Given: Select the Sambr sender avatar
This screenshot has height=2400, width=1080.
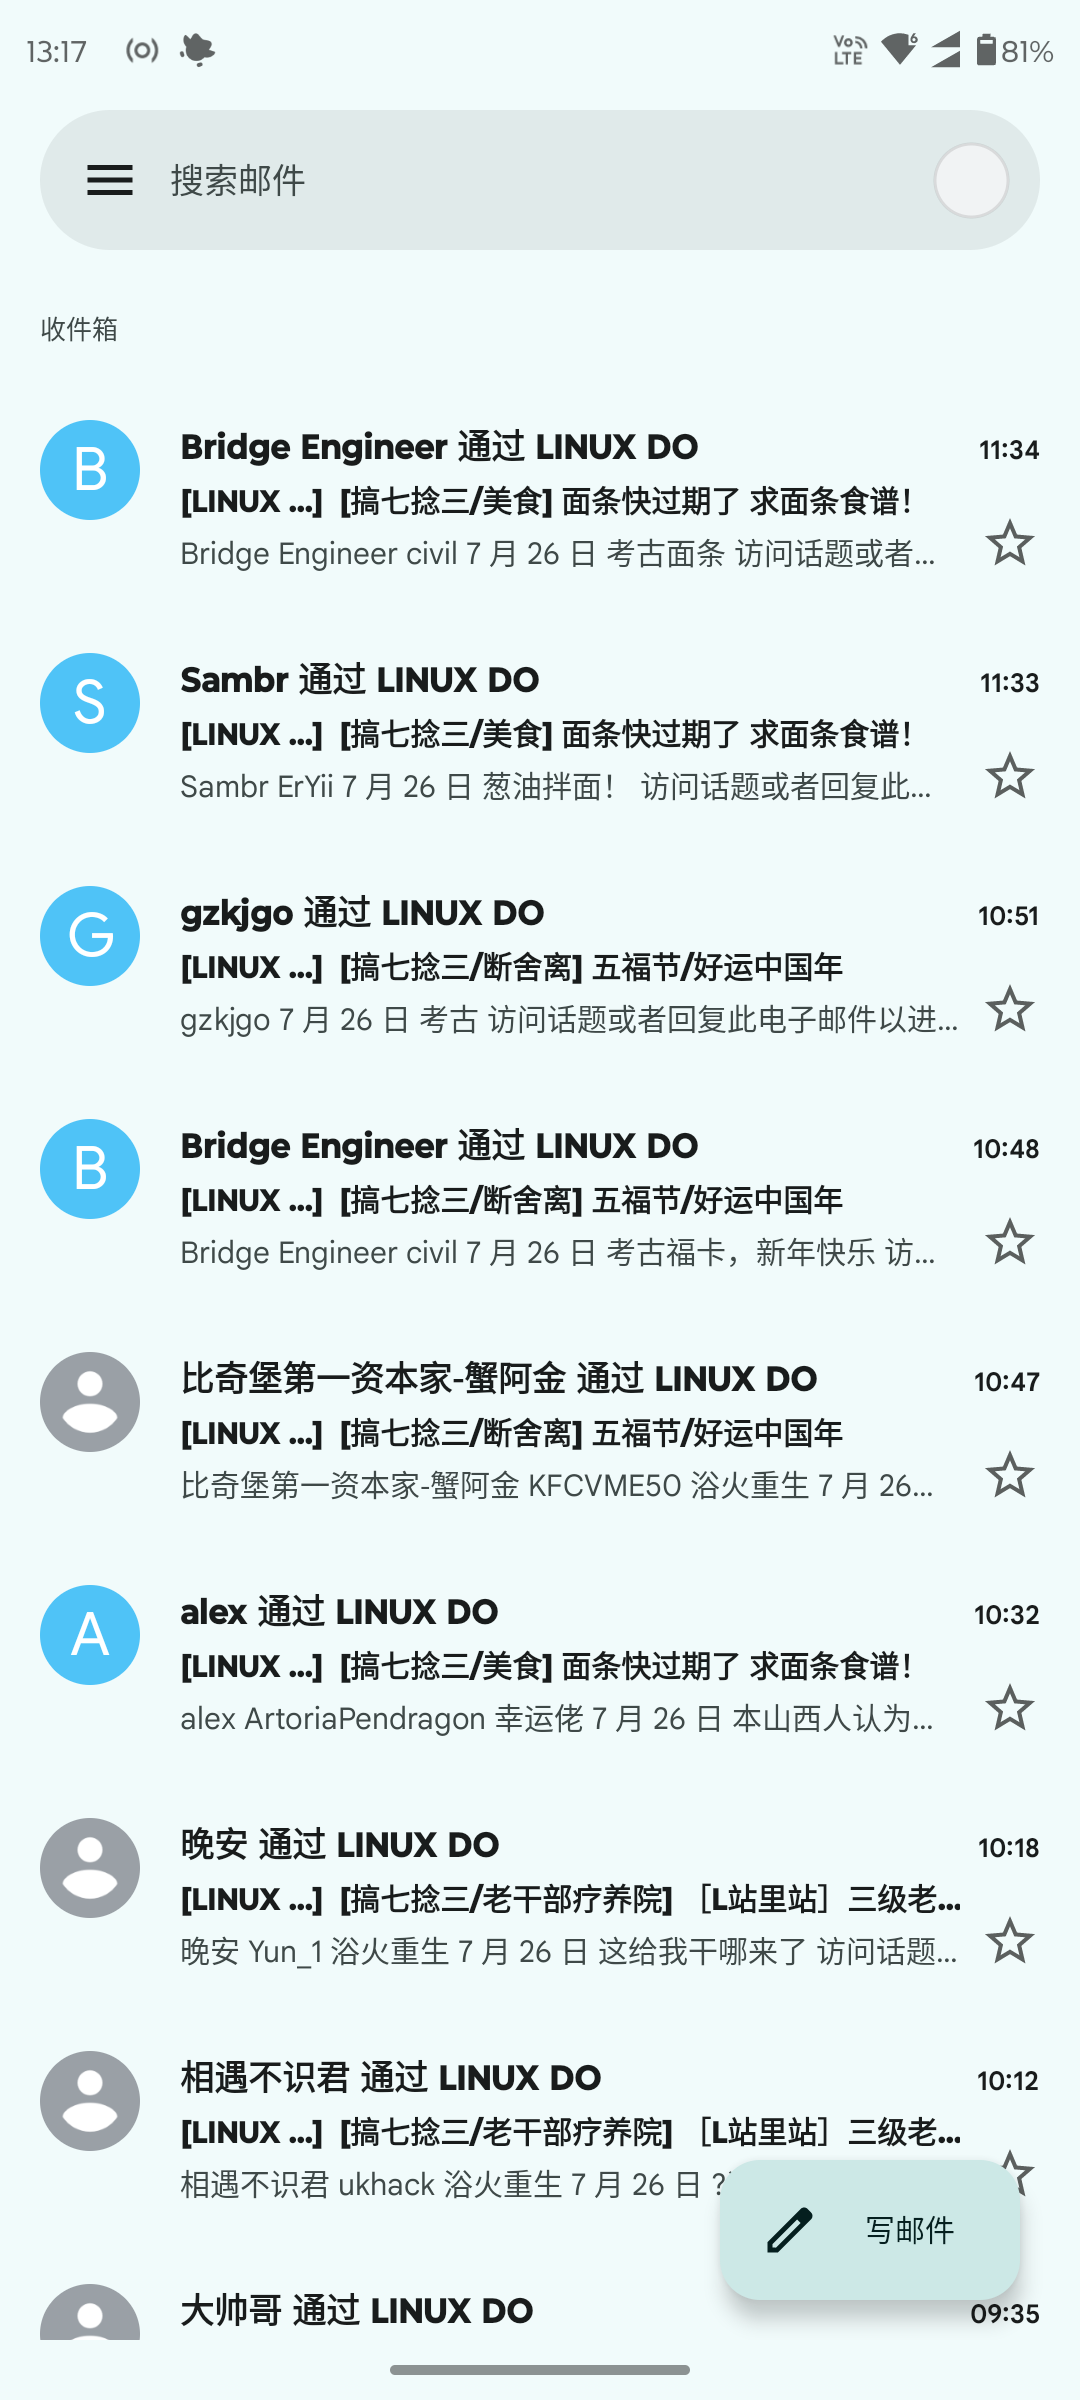Looking at the screenshot, I should coord(90,703).
